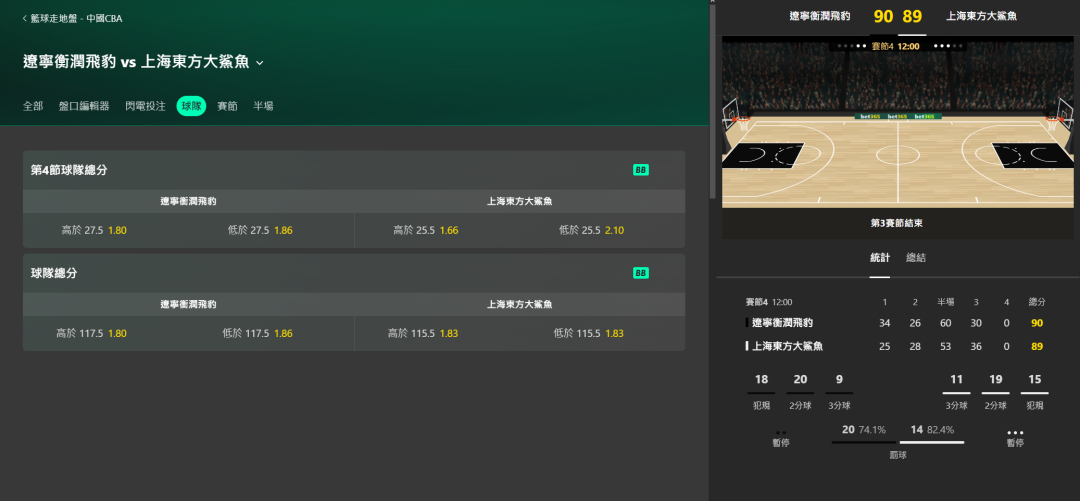The height and width of the screenshot is (501, 1080).
Task: Click 遼寧's 3分球 count of 9
Action: [x=838, y=380]
